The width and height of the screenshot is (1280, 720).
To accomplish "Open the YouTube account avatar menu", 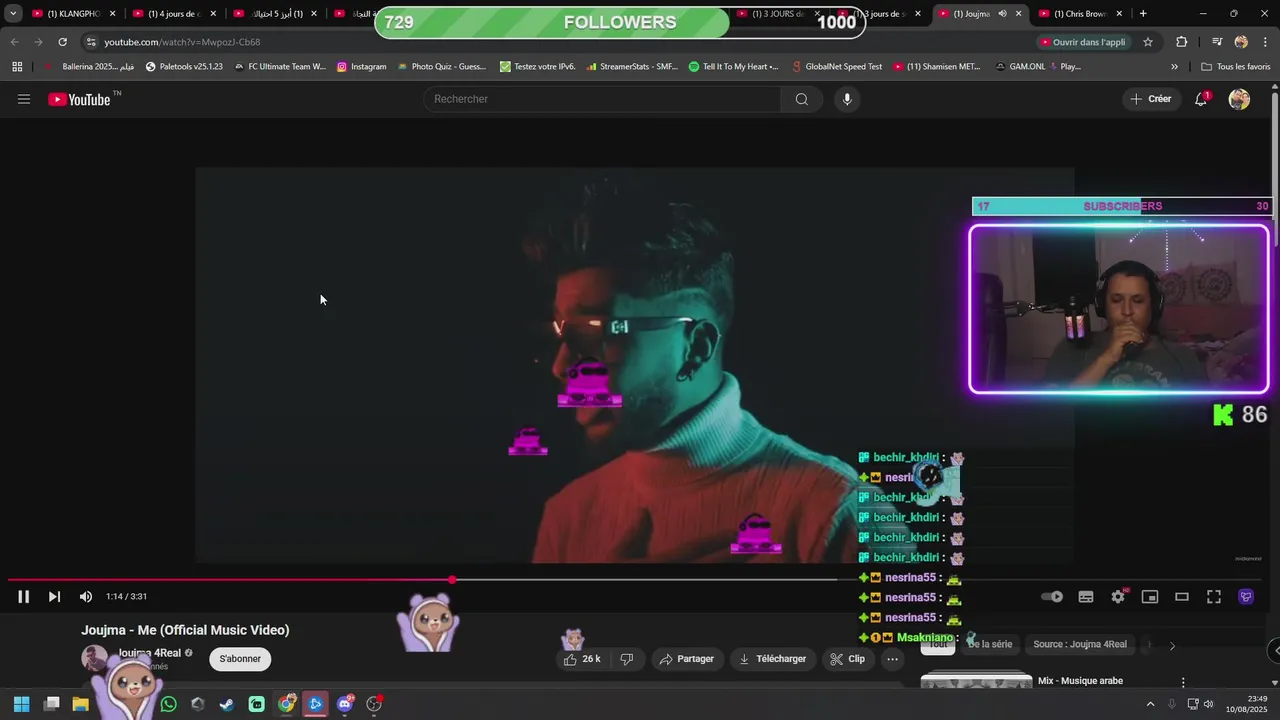I will [1239, 99].
